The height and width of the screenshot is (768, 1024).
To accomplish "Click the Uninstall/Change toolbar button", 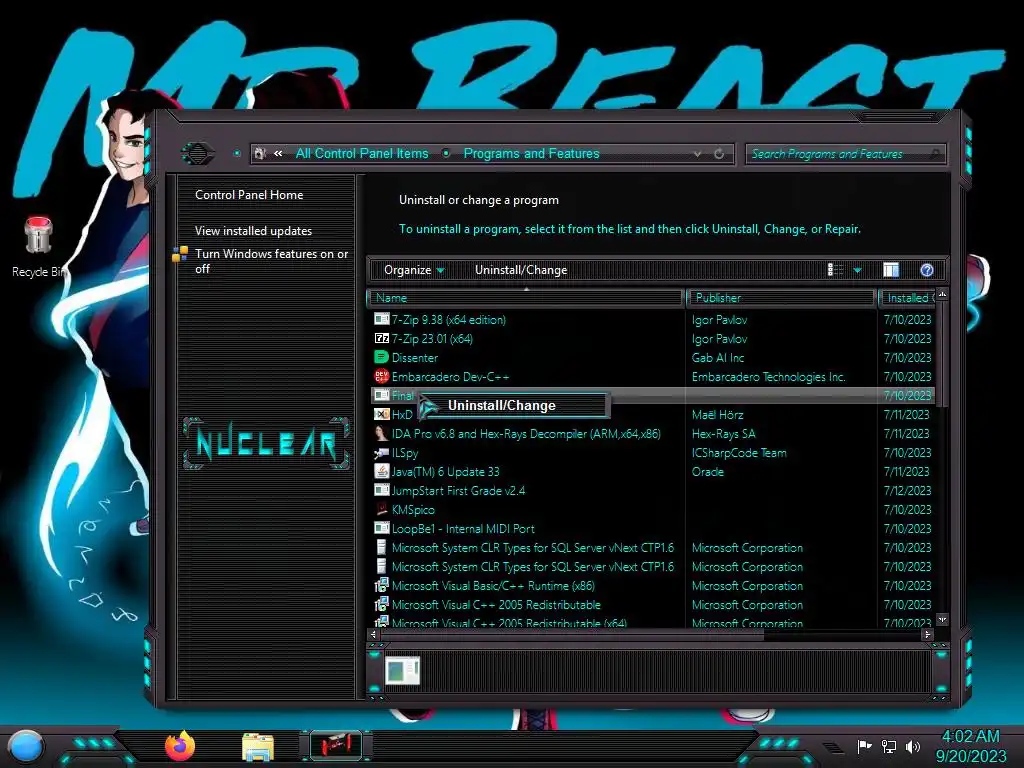I will (x=521, y=270).
